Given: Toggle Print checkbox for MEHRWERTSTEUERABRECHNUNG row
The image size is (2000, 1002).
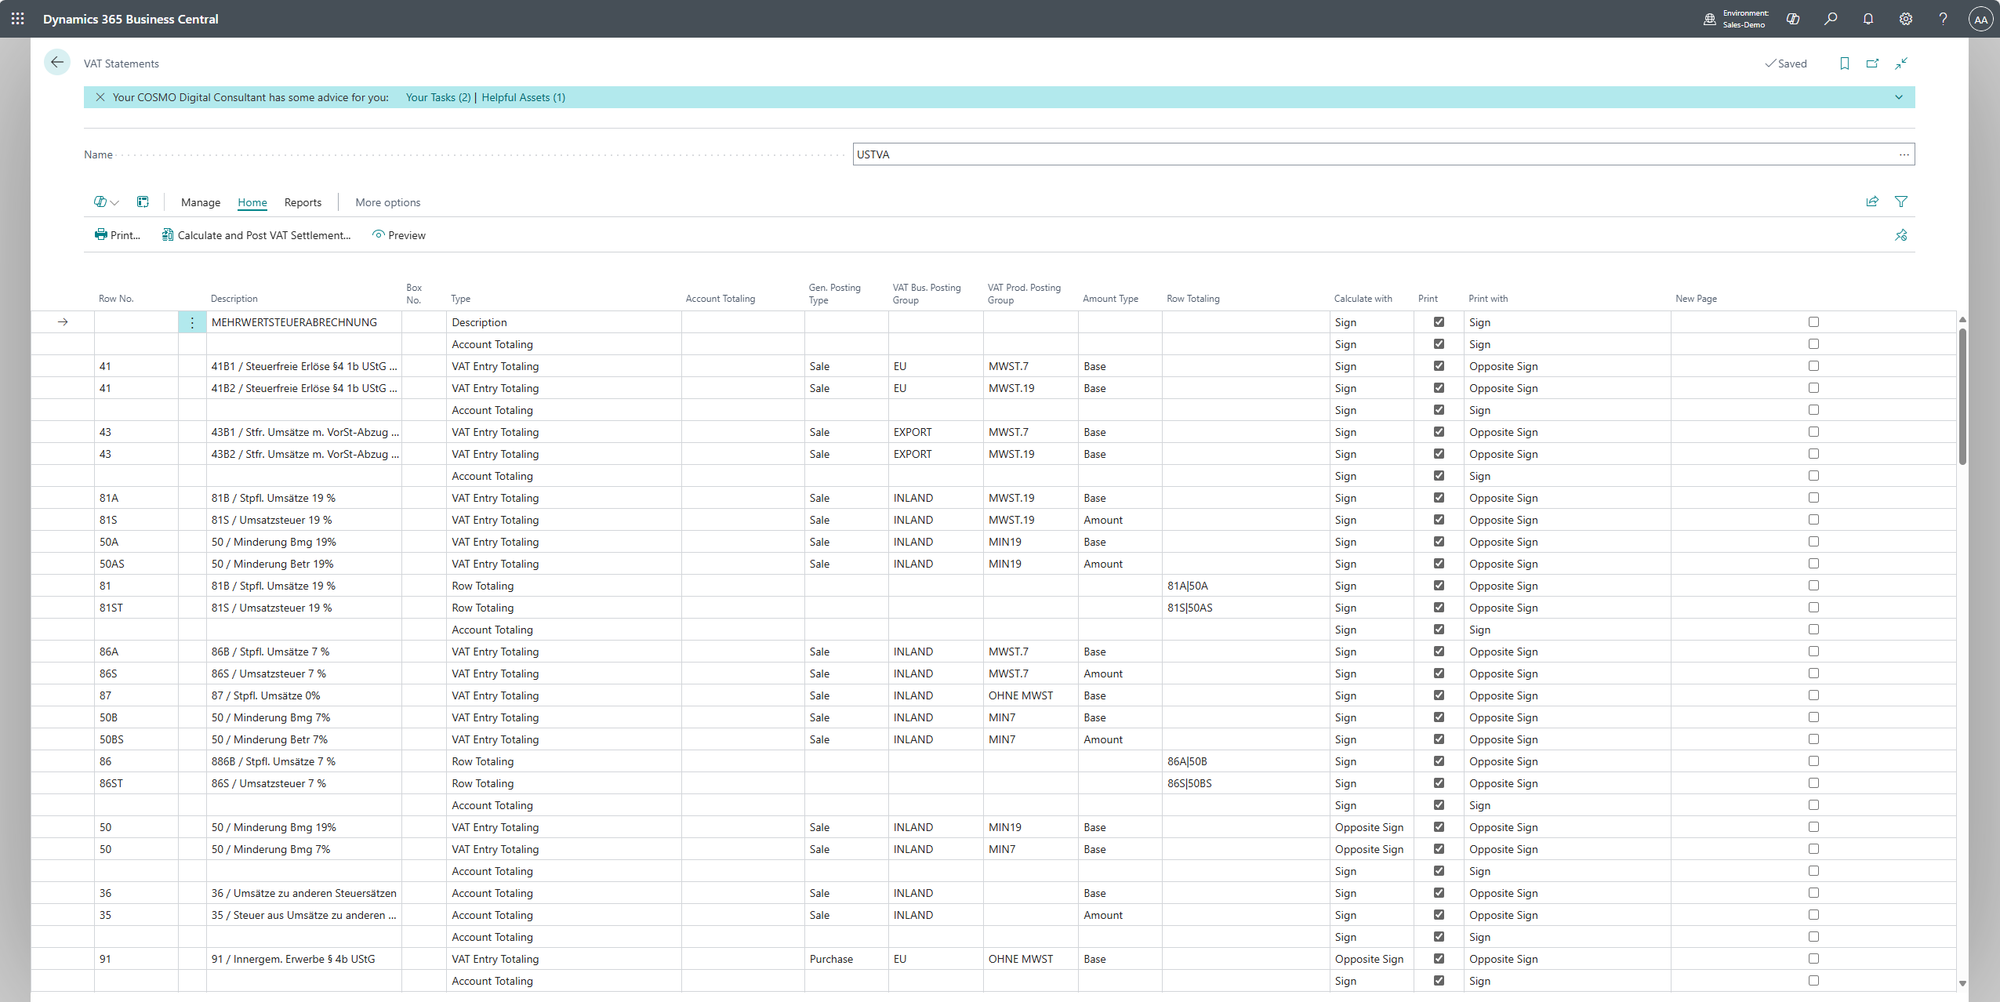Looking at the screenshot, I should tap(1439, 322).
